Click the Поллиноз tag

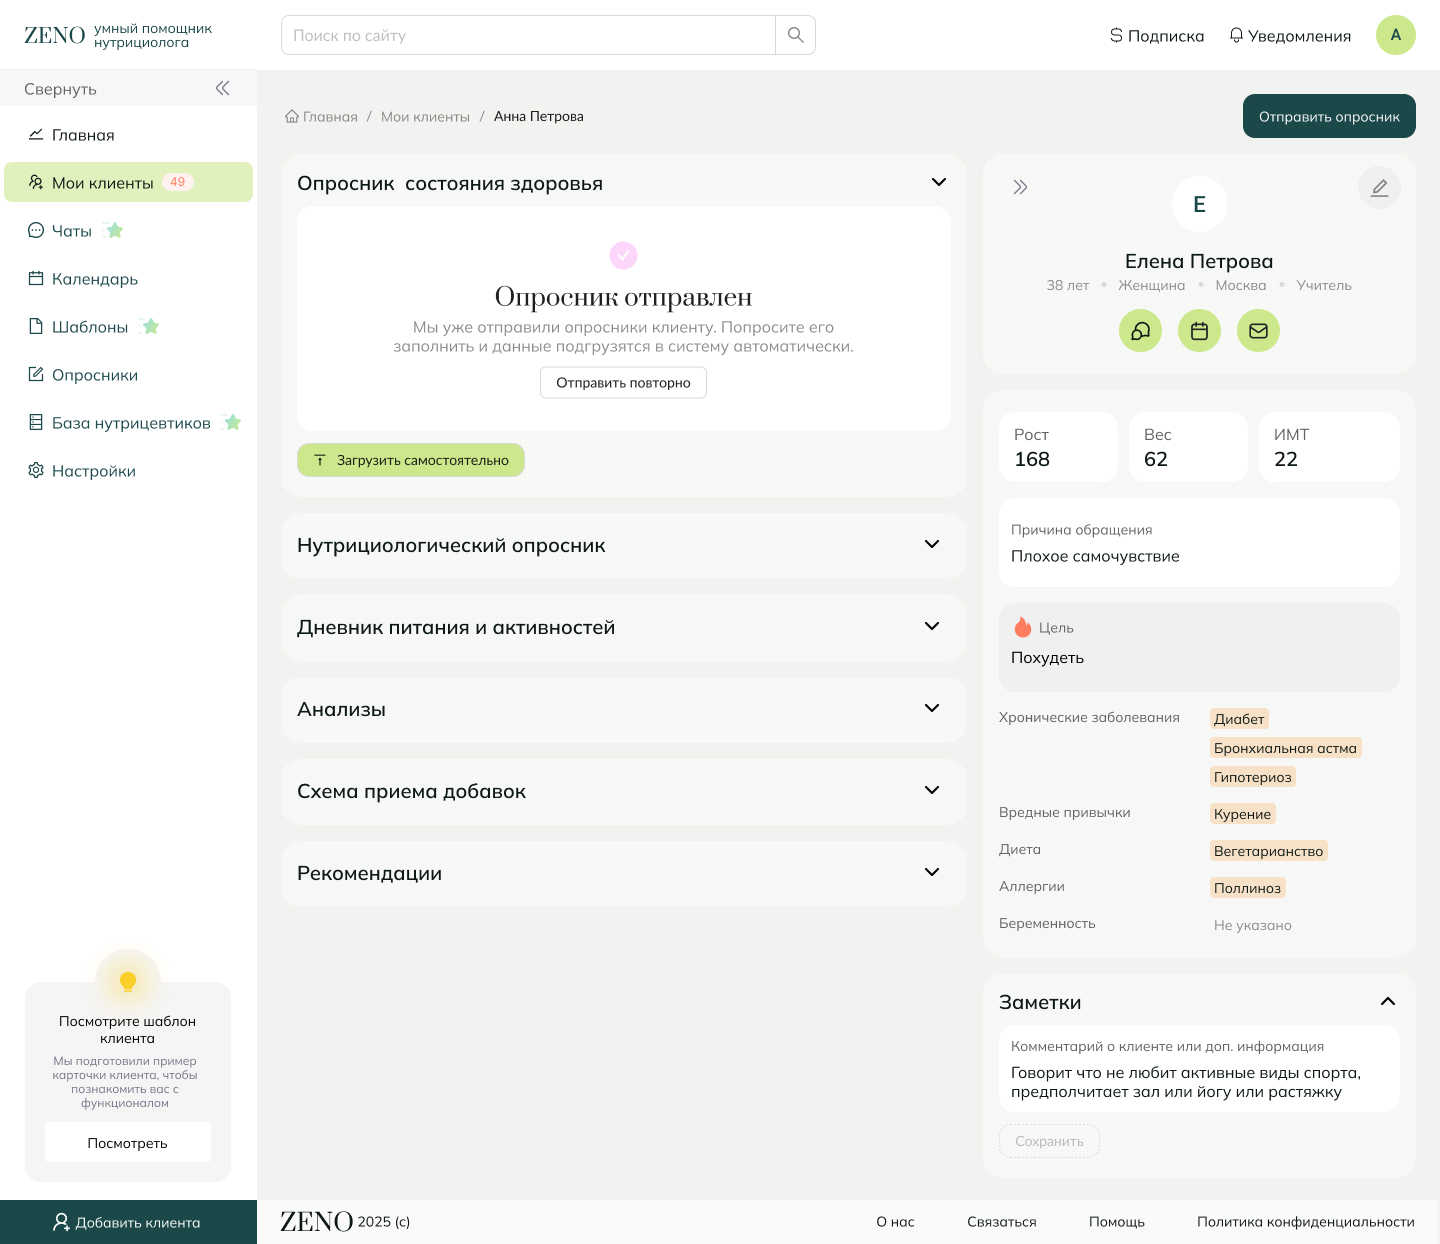point(1247,888)
